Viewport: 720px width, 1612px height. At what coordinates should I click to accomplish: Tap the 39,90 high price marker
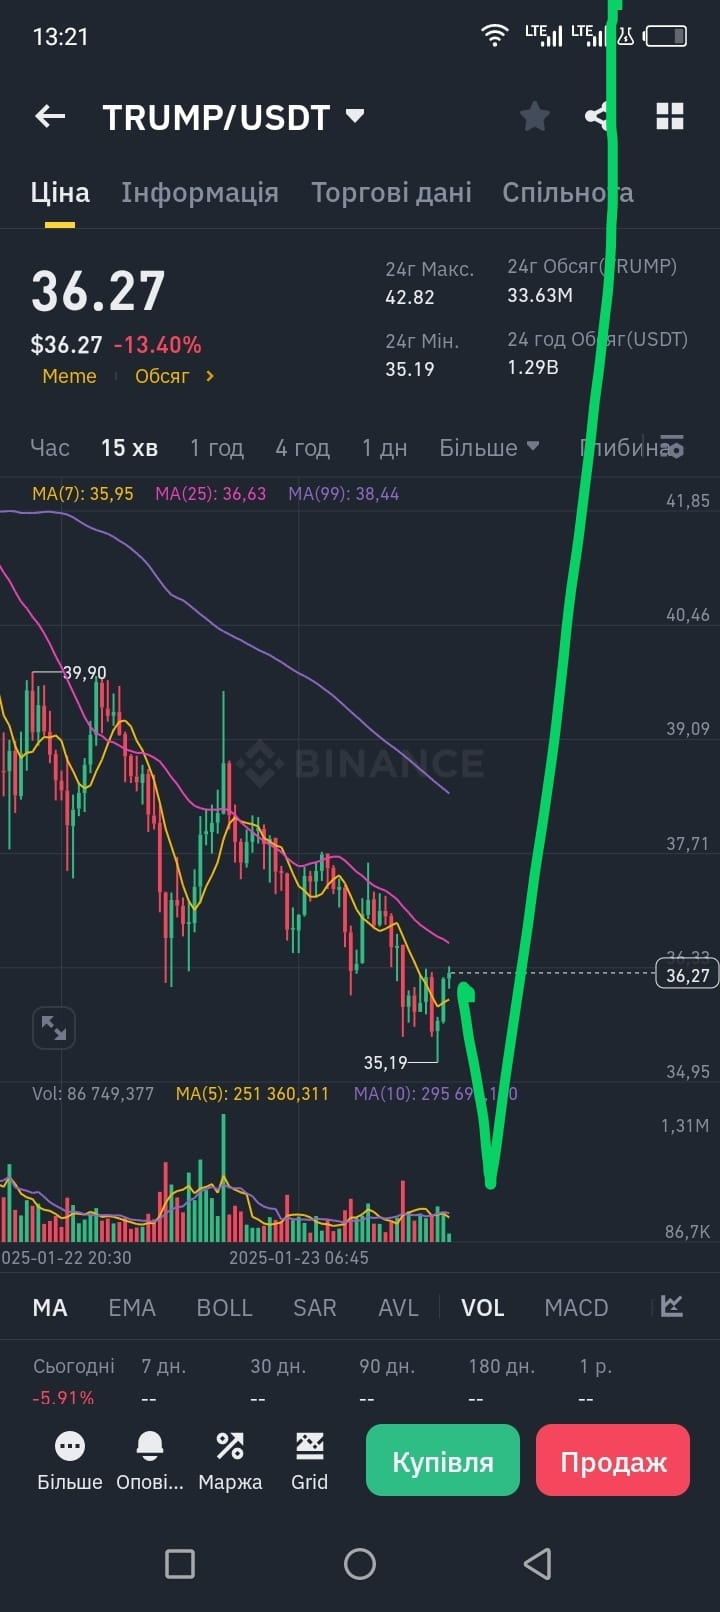(84, 673)
